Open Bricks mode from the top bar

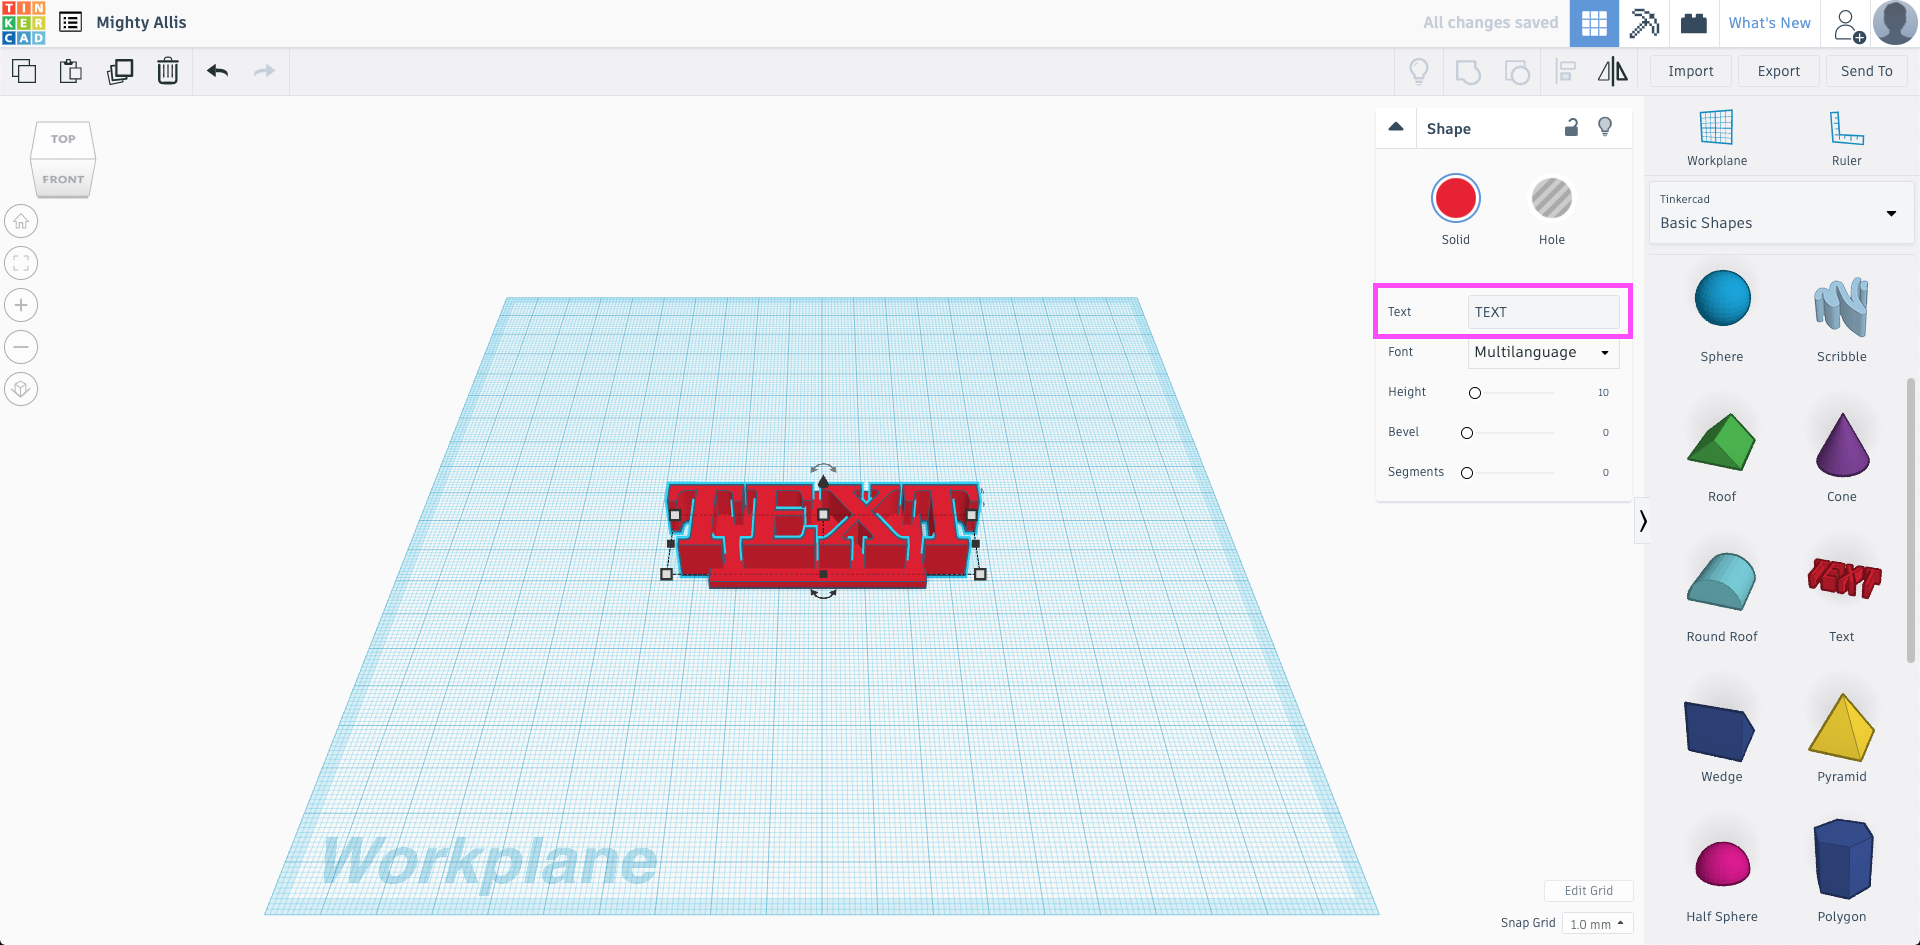[1692, 23]
